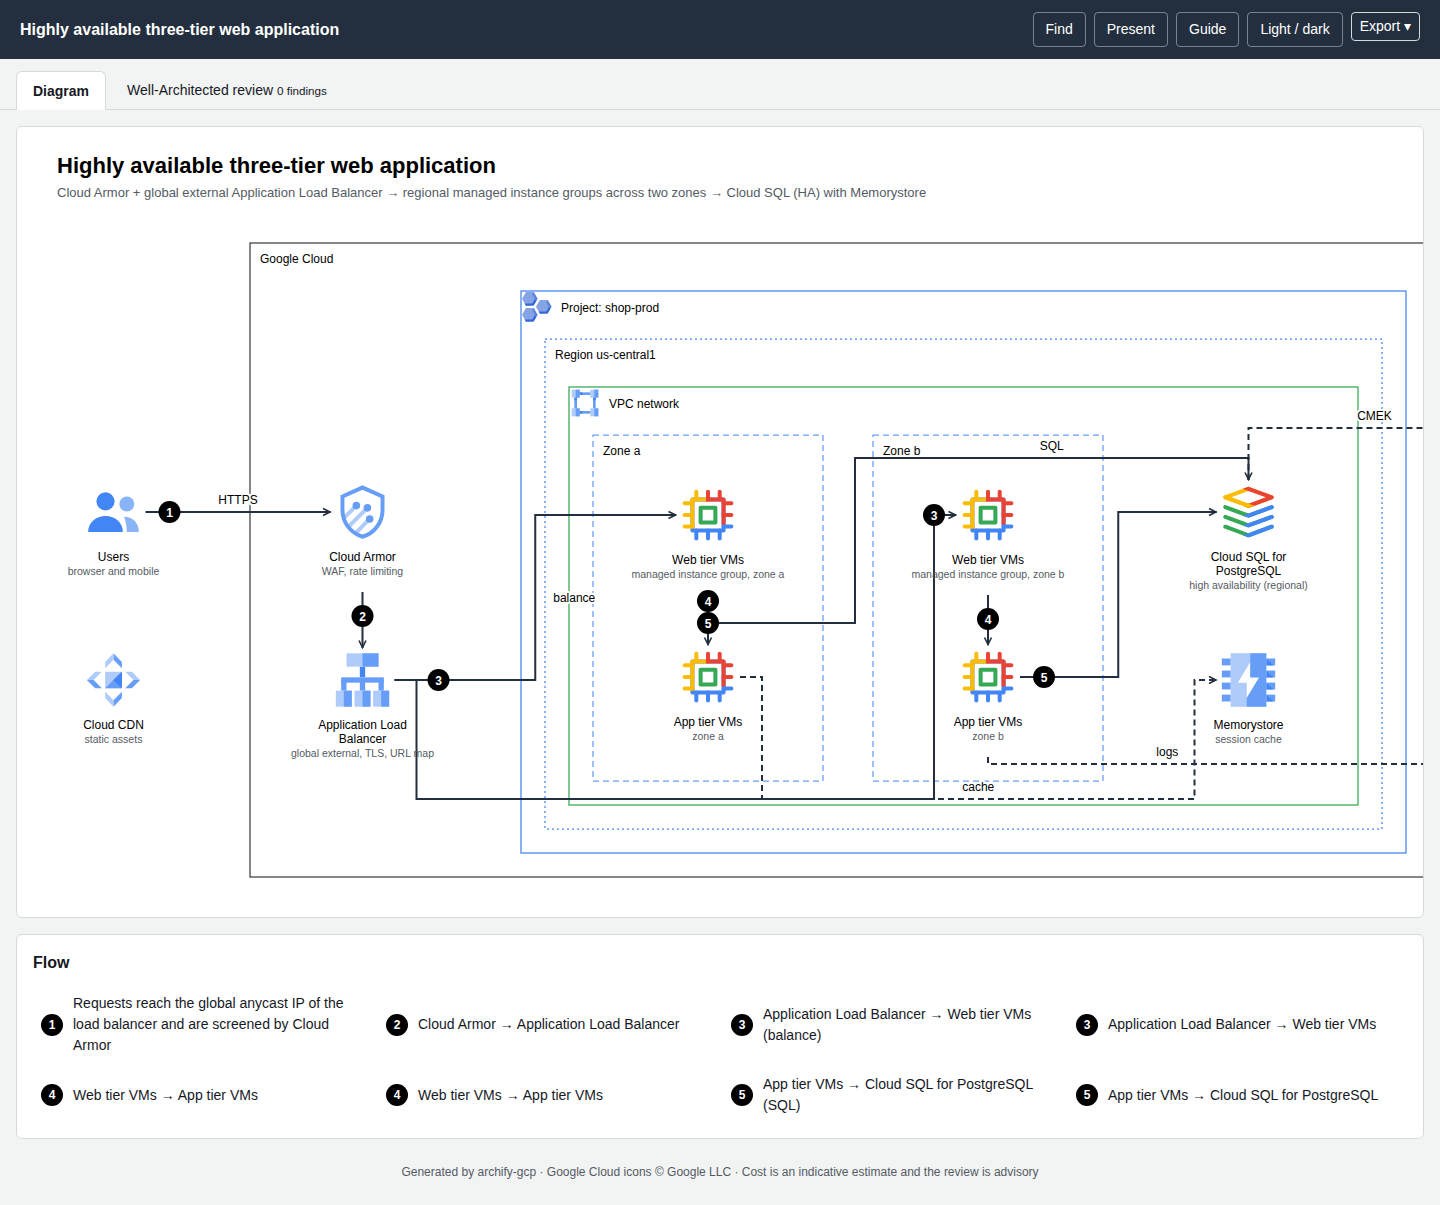Image resolution: width=1440 pixels, height=1205 pixels.
Task: Click the 'Region us-central1' label
Action: point(605,355)
